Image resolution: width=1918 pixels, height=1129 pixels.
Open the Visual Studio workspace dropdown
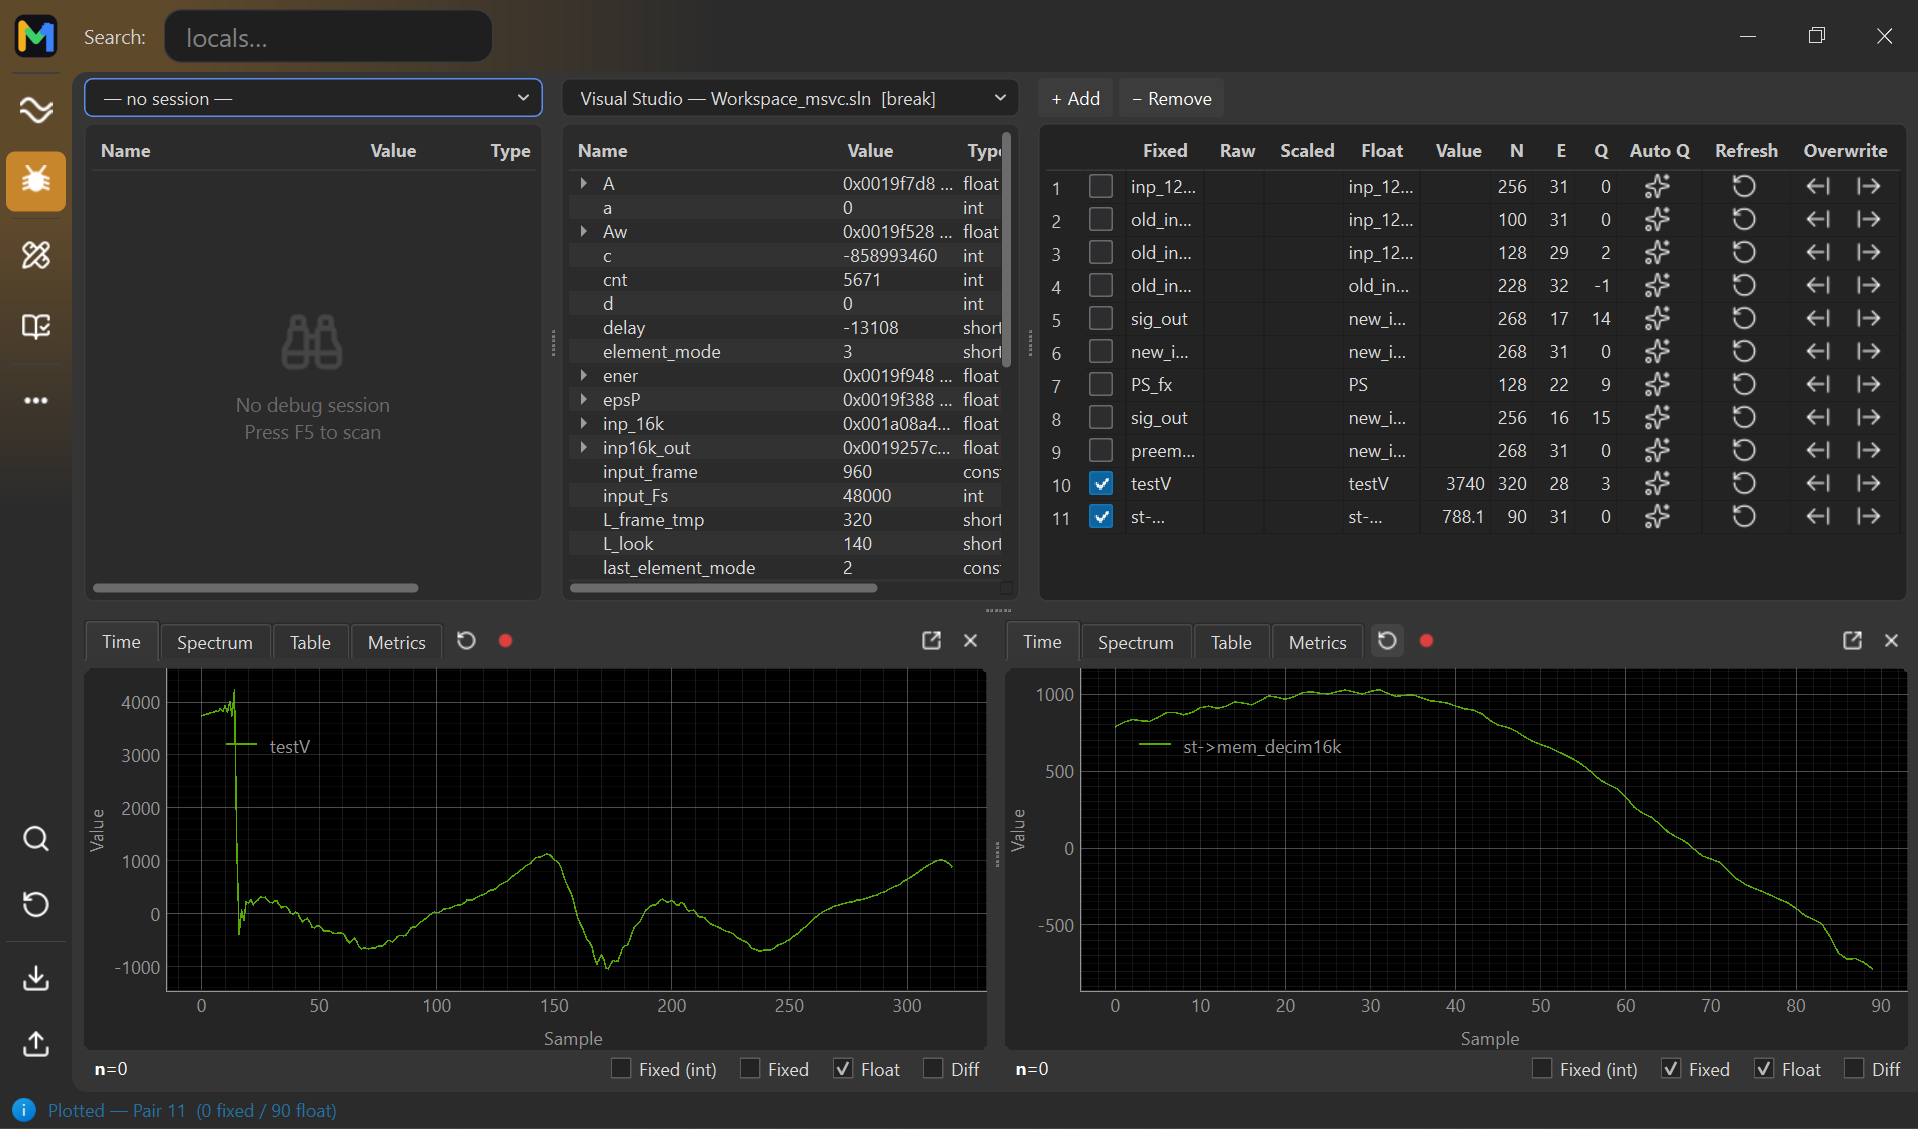tap(791, 98)
